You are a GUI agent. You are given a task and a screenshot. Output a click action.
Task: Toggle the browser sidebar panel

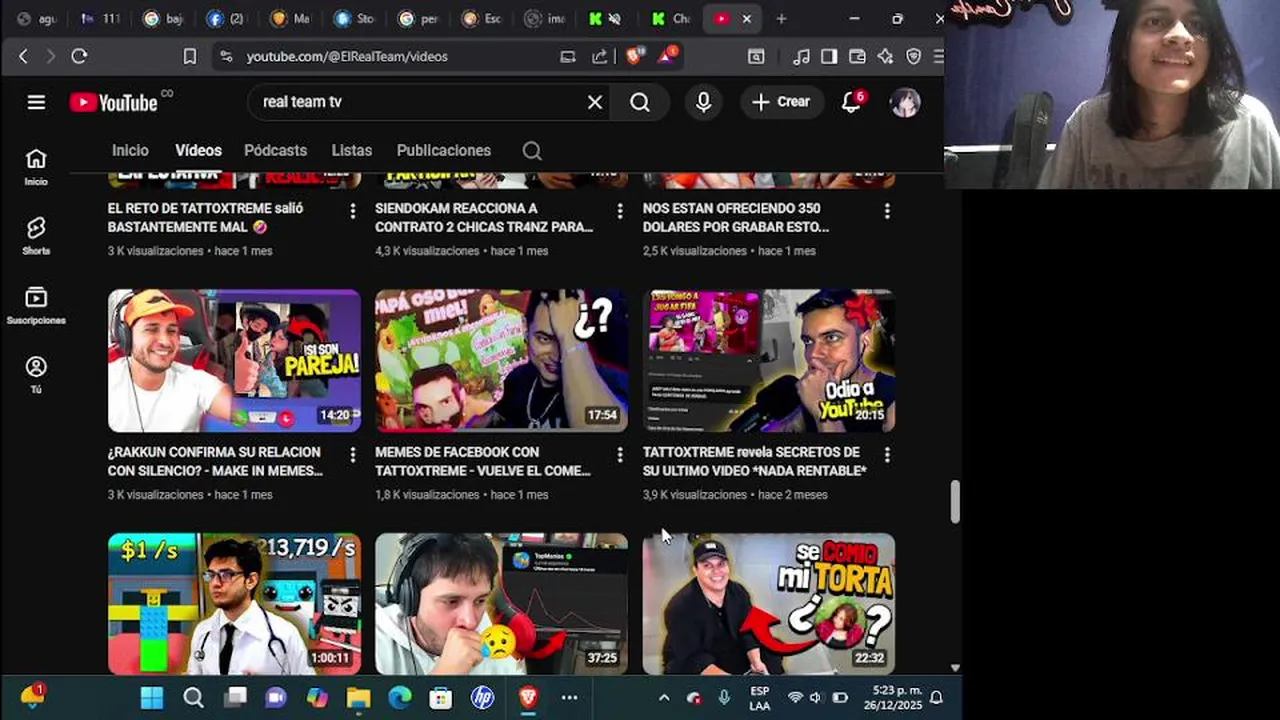829,57
